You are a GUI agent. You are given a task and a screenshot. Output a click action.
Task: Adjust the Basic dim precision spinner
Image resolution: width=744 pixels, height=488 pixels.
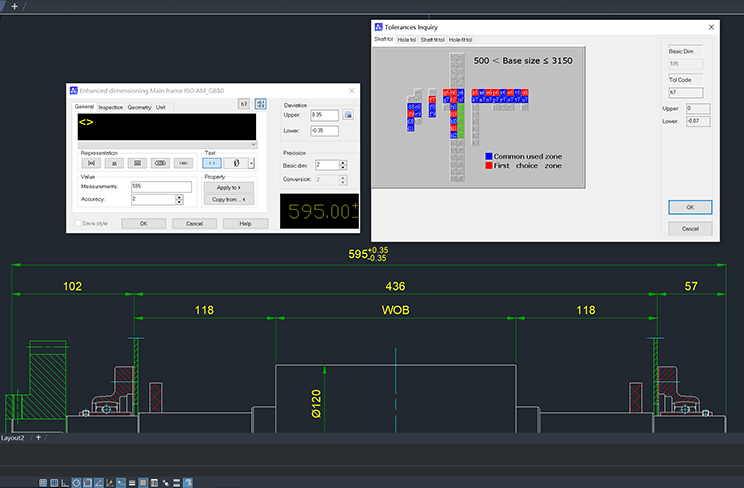pyautogui.click(x=342, y=165)
